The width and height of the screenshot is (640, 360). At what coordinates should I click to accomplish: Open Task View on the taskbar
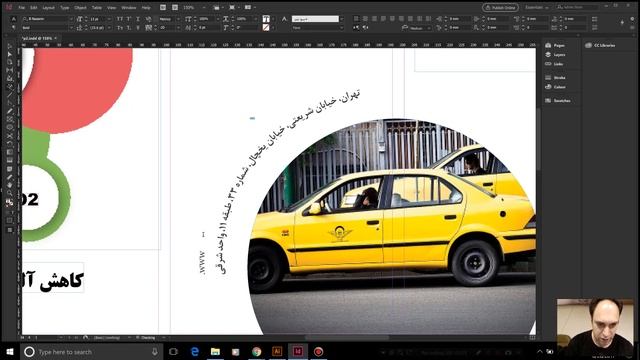(173, 351)
